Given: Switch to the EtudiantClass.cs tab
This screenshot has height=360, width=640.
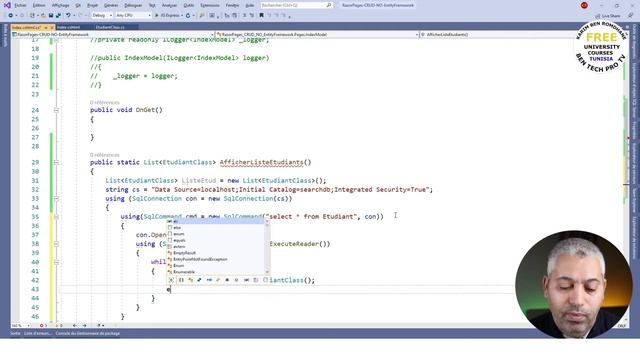Looking at the screenshot, I should click(x=110, y=27).
